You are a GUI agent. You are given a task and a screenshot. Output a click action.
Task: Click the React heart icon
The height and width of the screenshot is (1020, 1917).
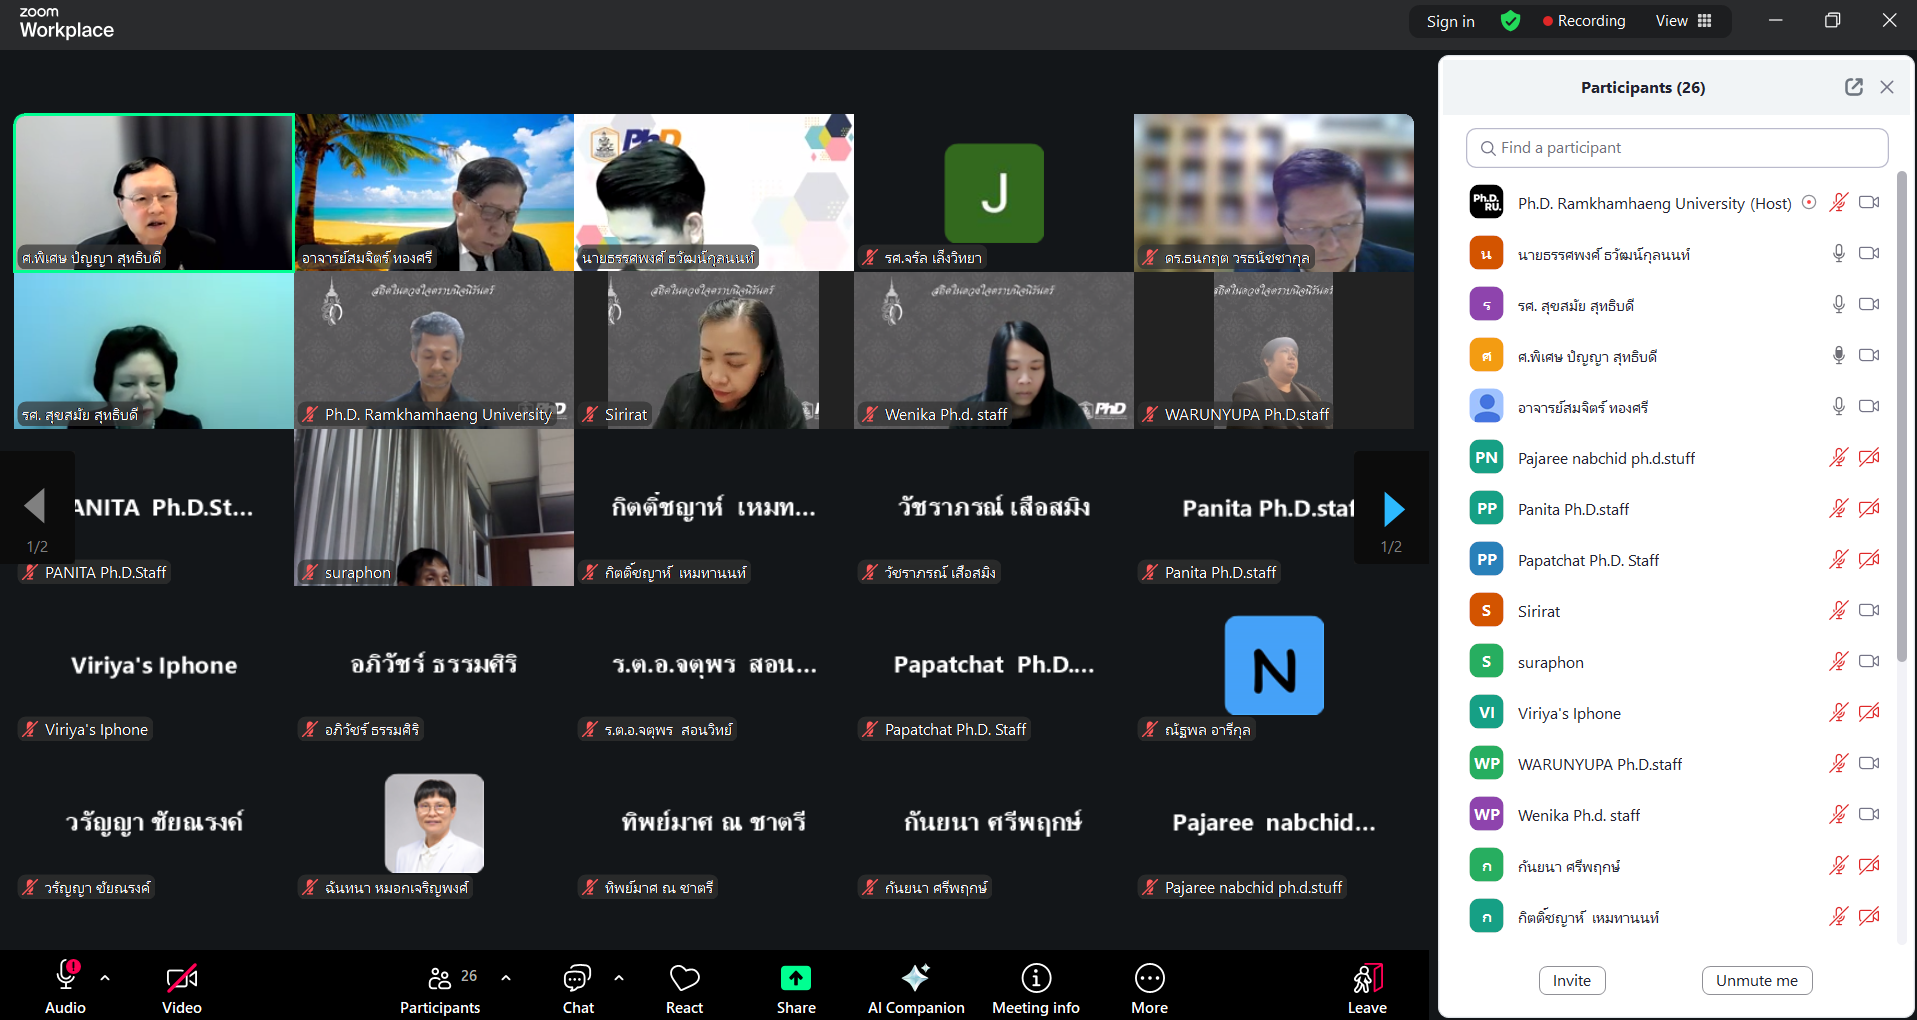(x=685, y=978)
